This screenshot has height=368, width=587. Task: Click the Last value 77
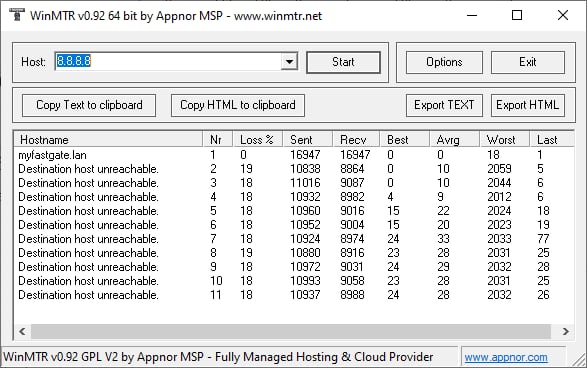pos(543,238)
